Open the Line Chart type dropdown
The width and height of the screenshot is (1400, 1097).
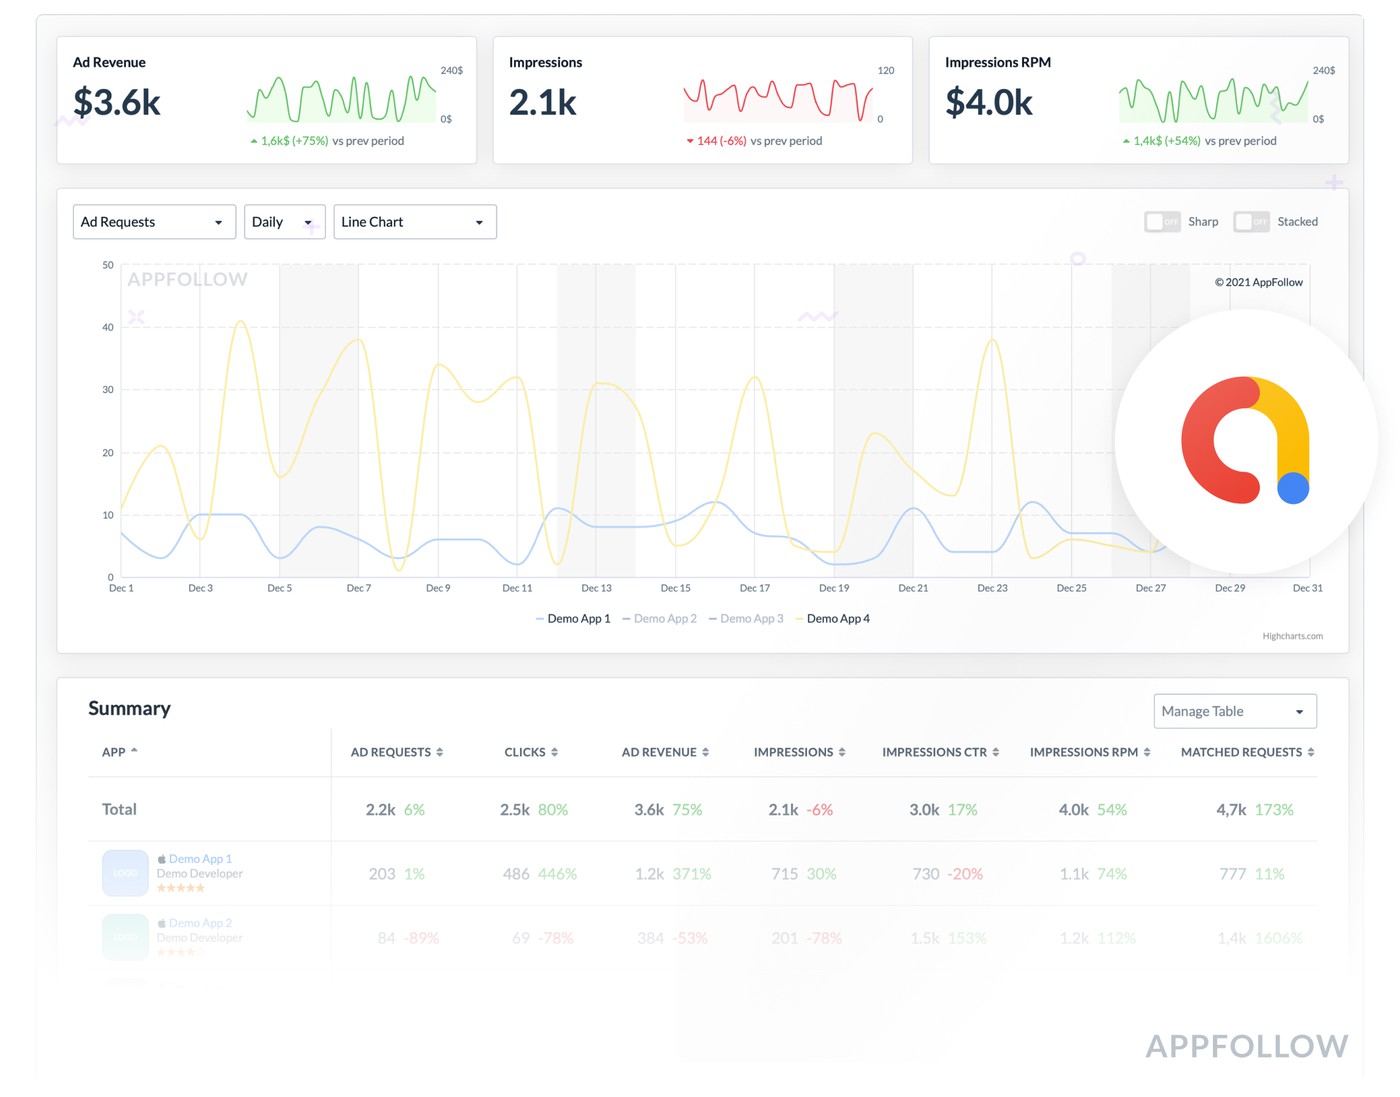pyautogui.click(x=414, y=222)
